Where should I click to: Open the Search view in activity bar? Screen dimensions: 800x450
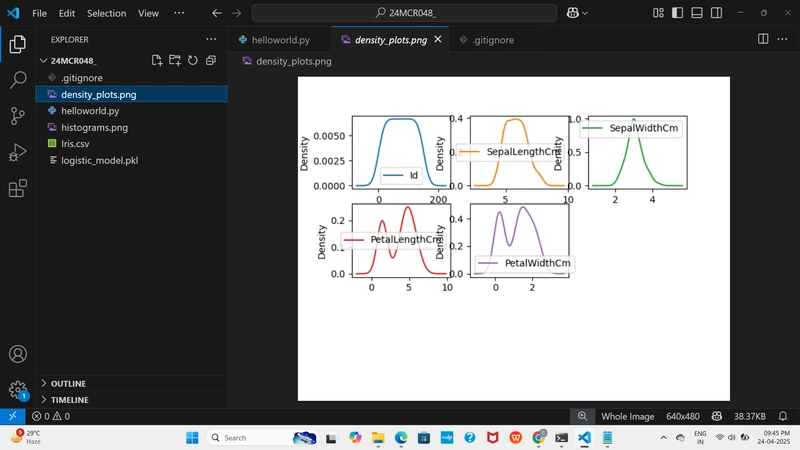click(x=18, y=80)
